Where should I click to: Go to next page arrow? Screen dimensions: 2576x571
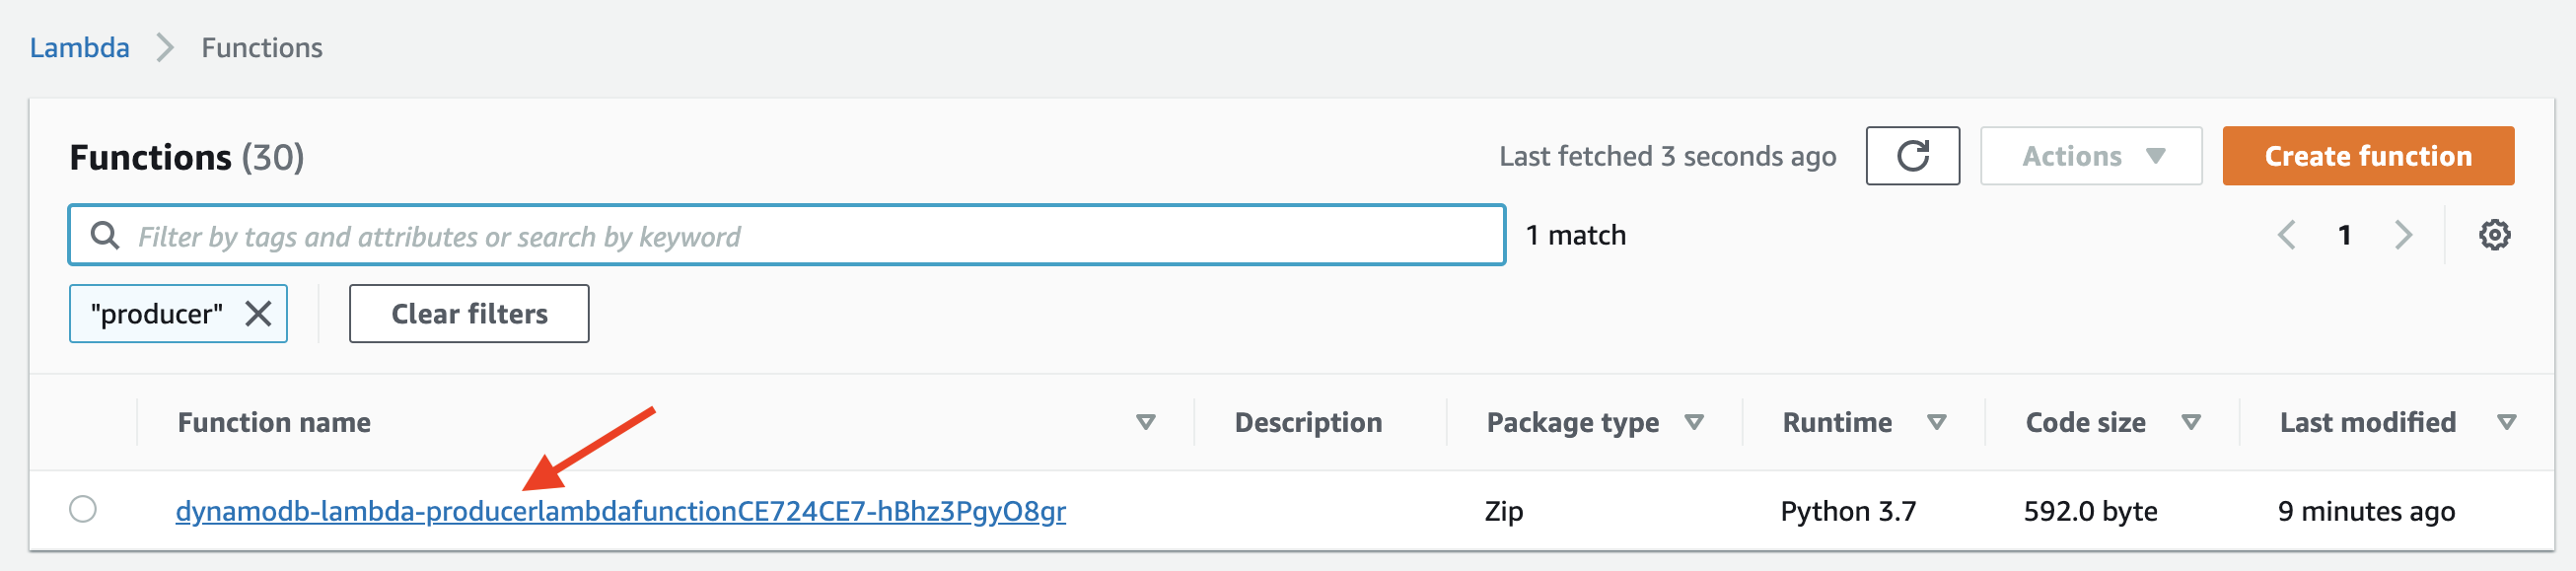[x=2403, y=235]
